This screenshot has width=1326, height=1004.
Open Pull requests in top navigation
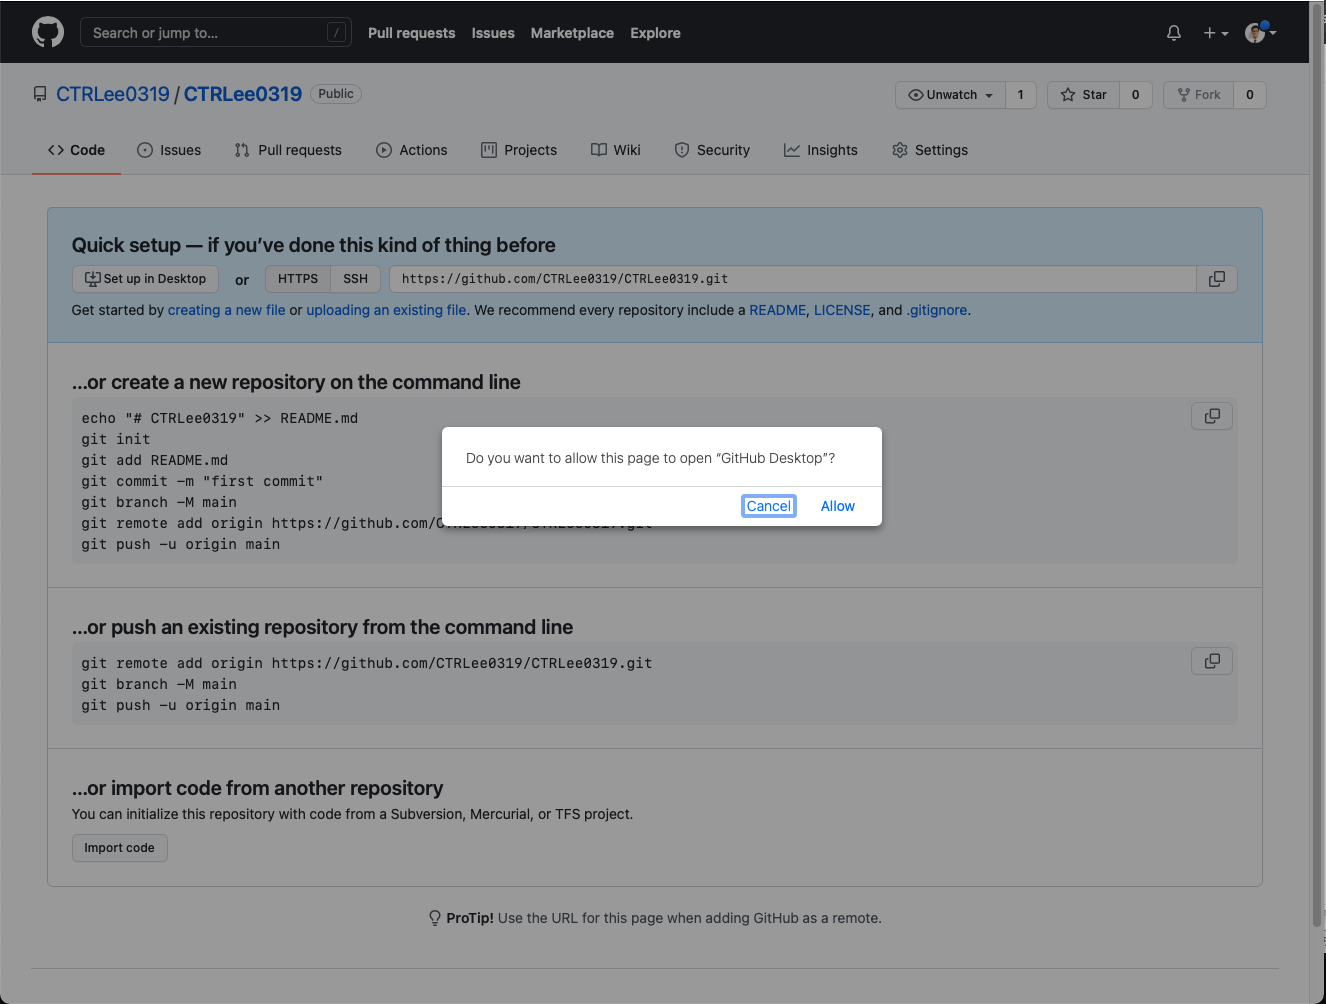tap(411, 33)
